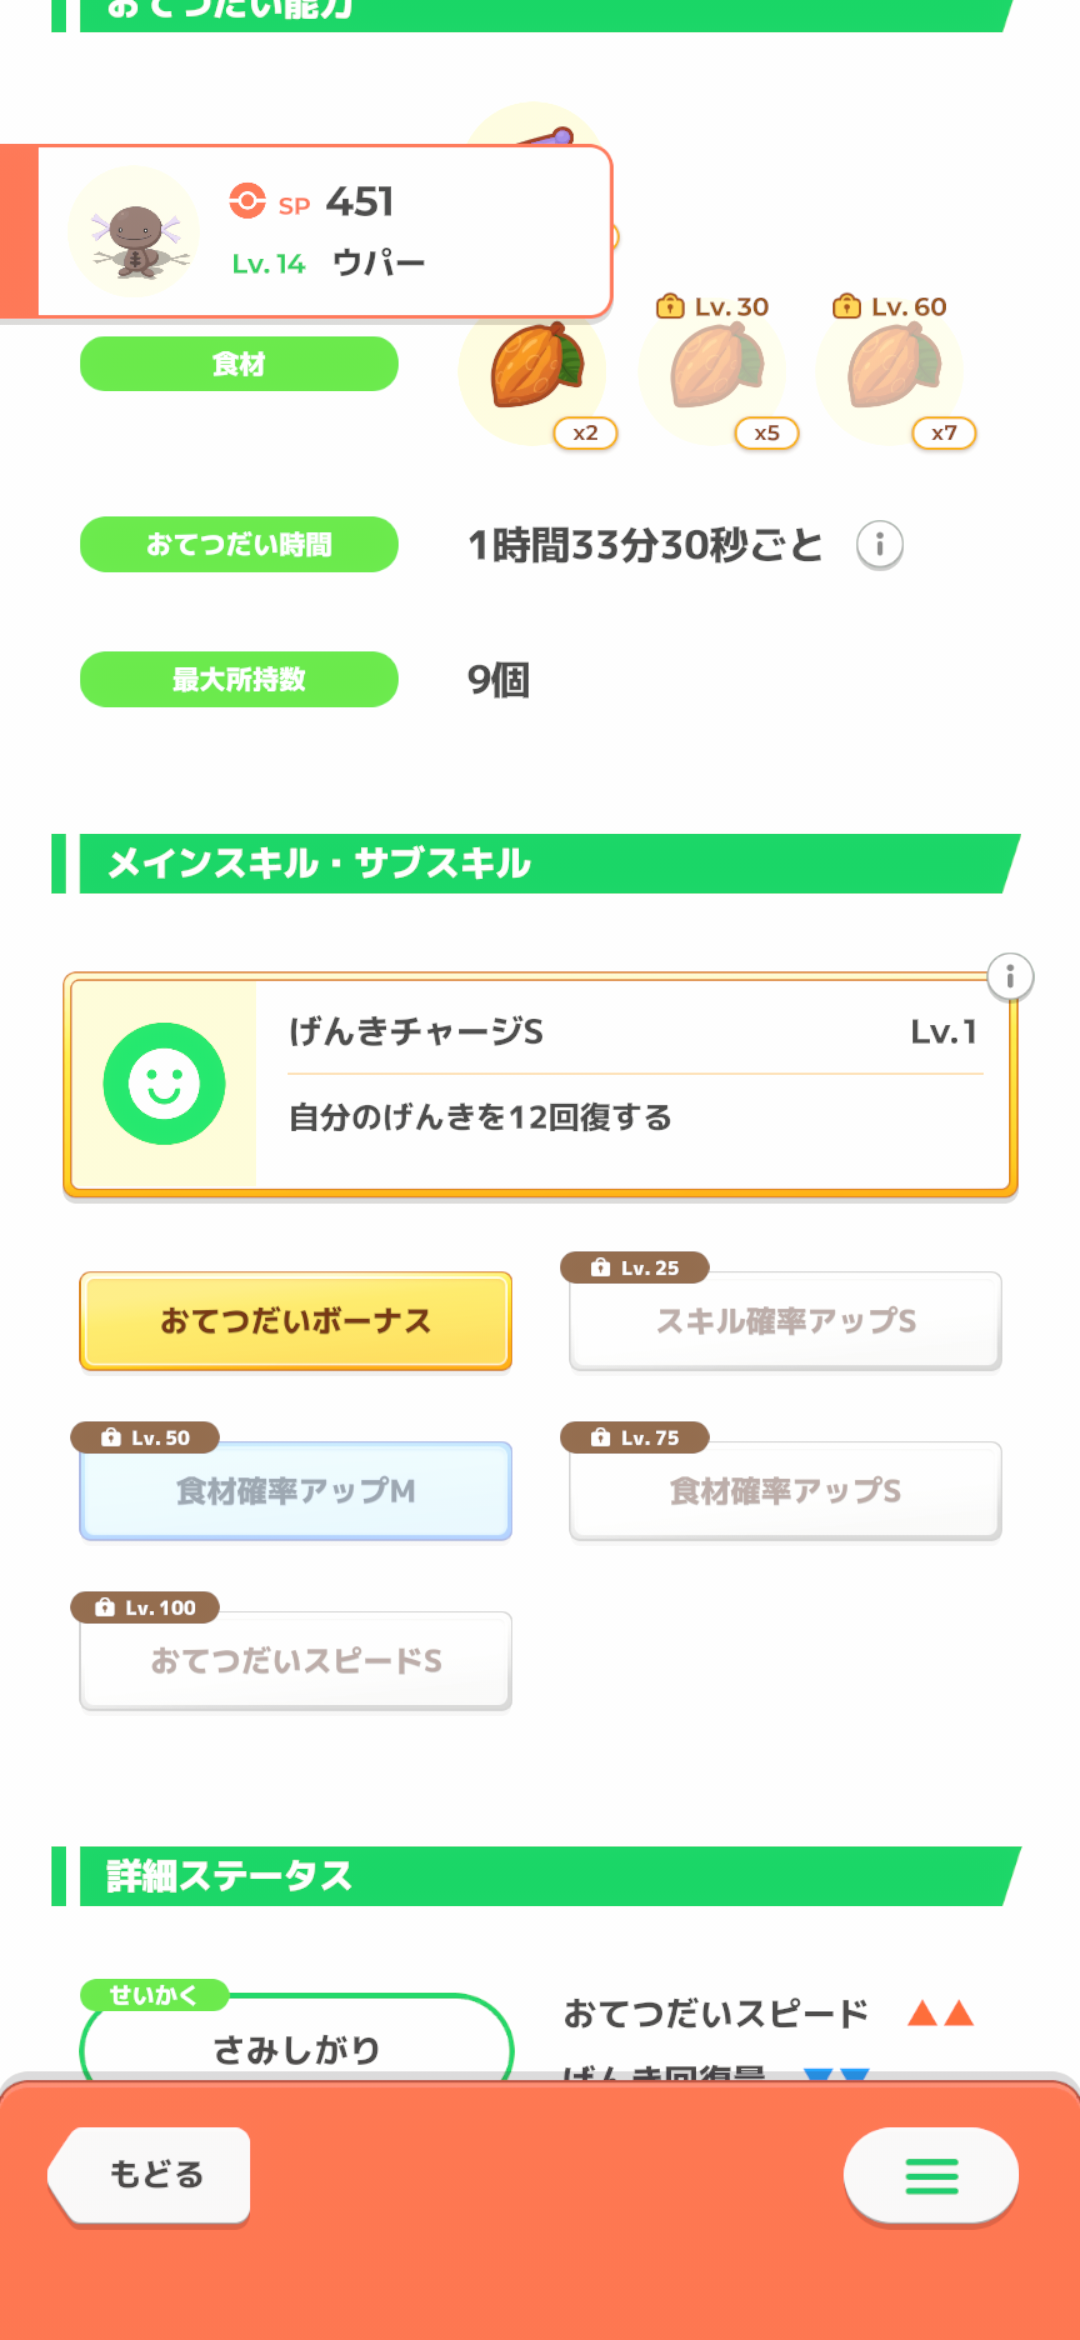
Task: Tap the green げんきチャージS smiley icon
Action: [x=164, y=1084]
